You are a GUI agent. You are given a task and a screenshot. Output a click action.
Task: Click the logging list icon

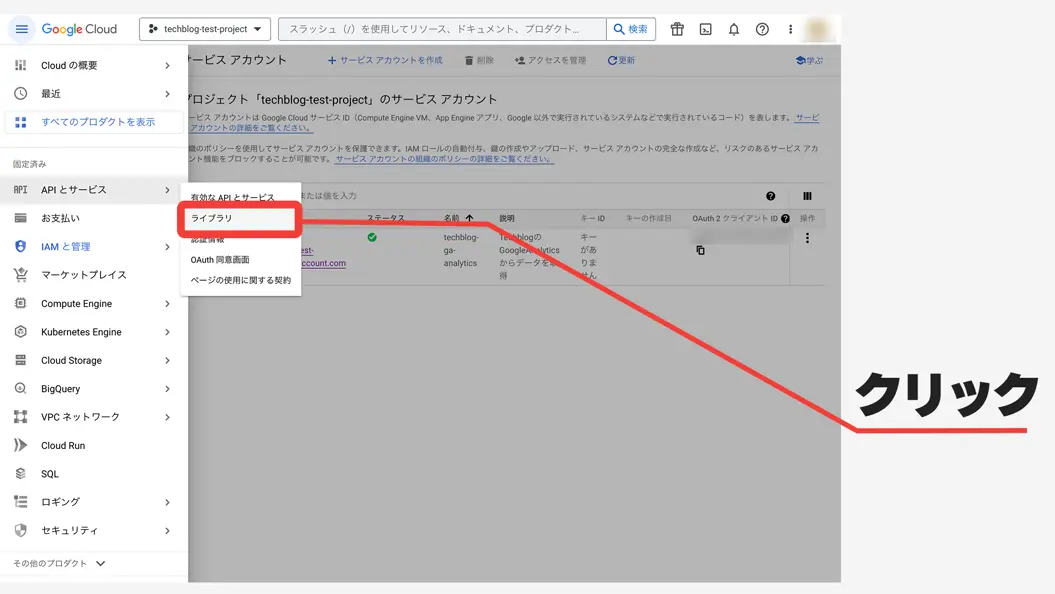coord(21,502)
